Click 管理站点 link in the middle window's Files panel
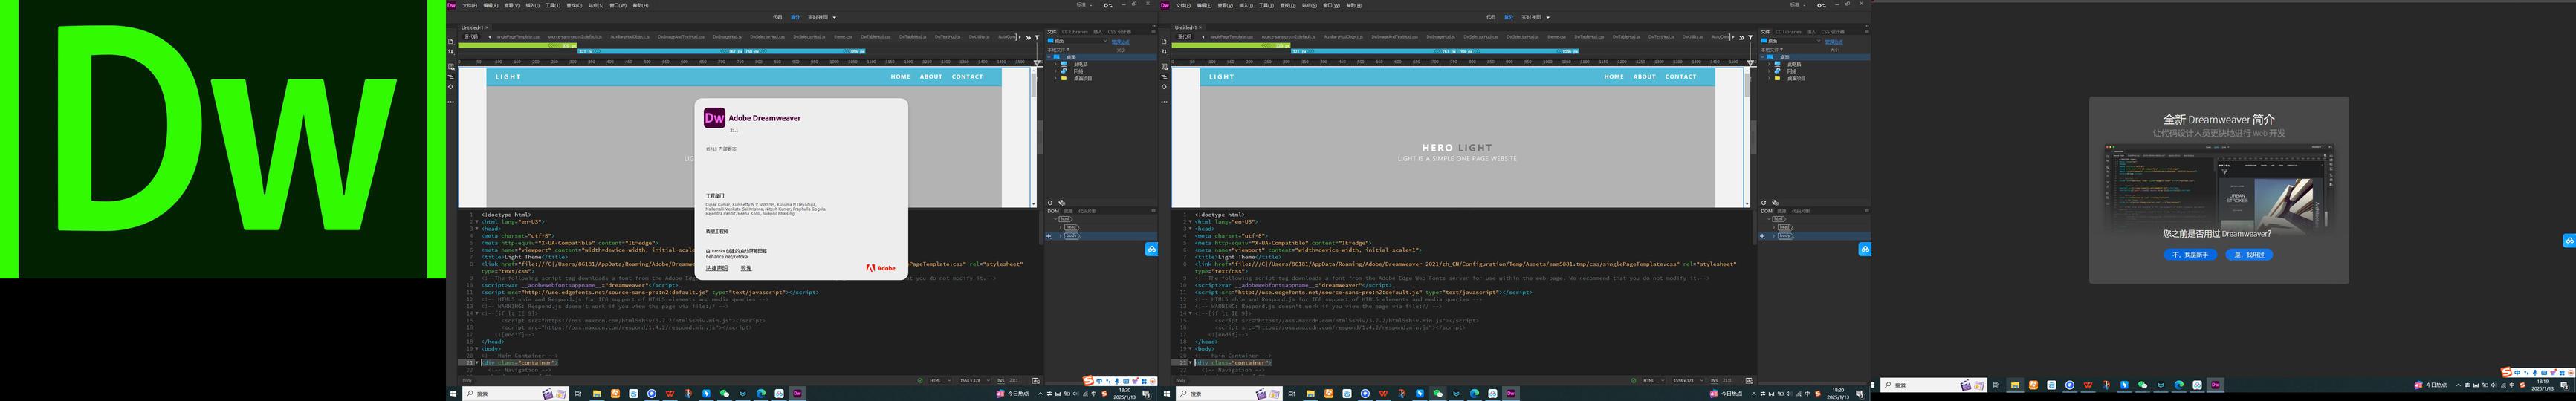Screen dimensions: 2576x401 1834,41
